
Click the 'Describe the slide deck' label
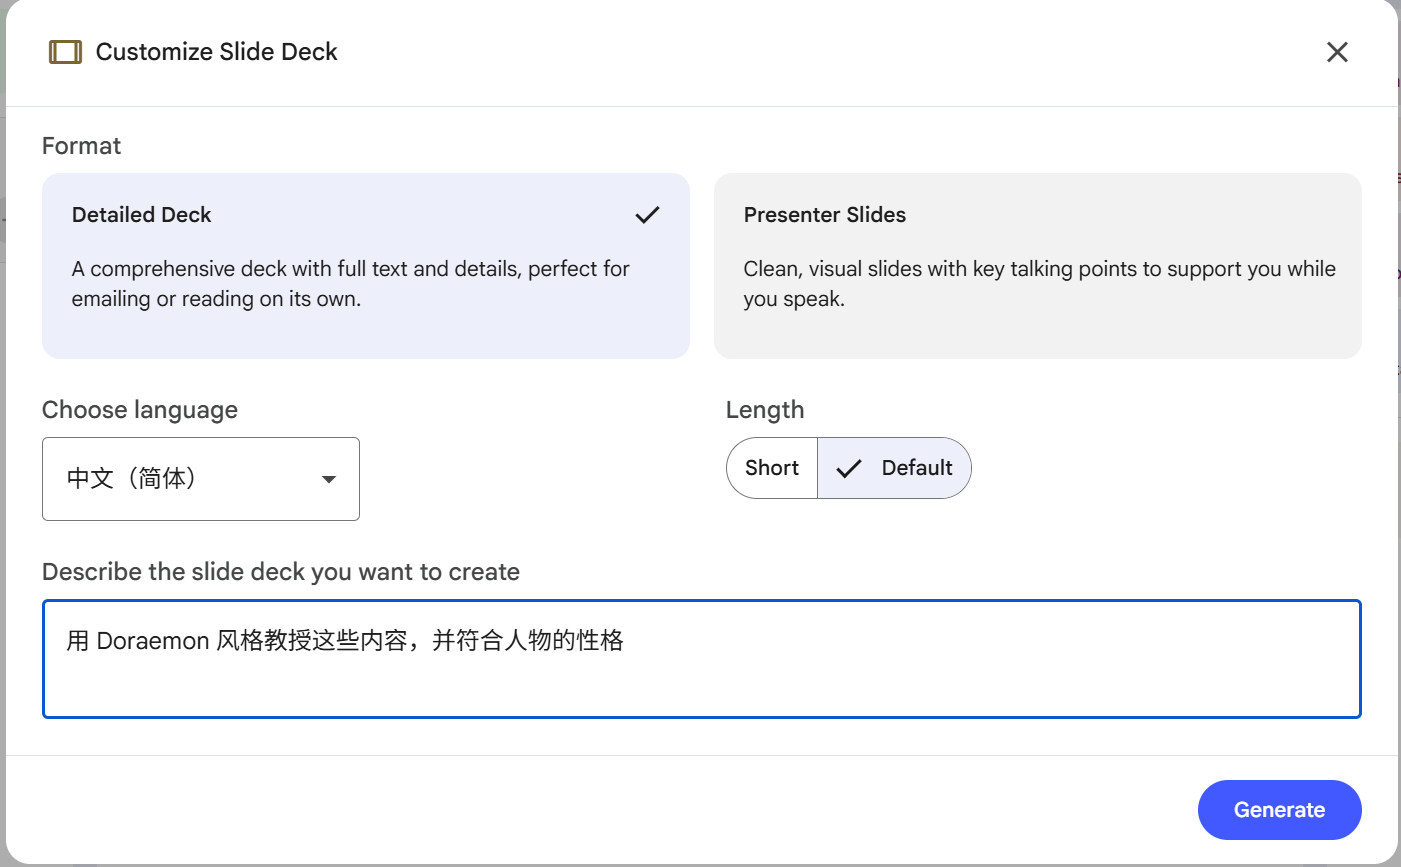[281, 572]
